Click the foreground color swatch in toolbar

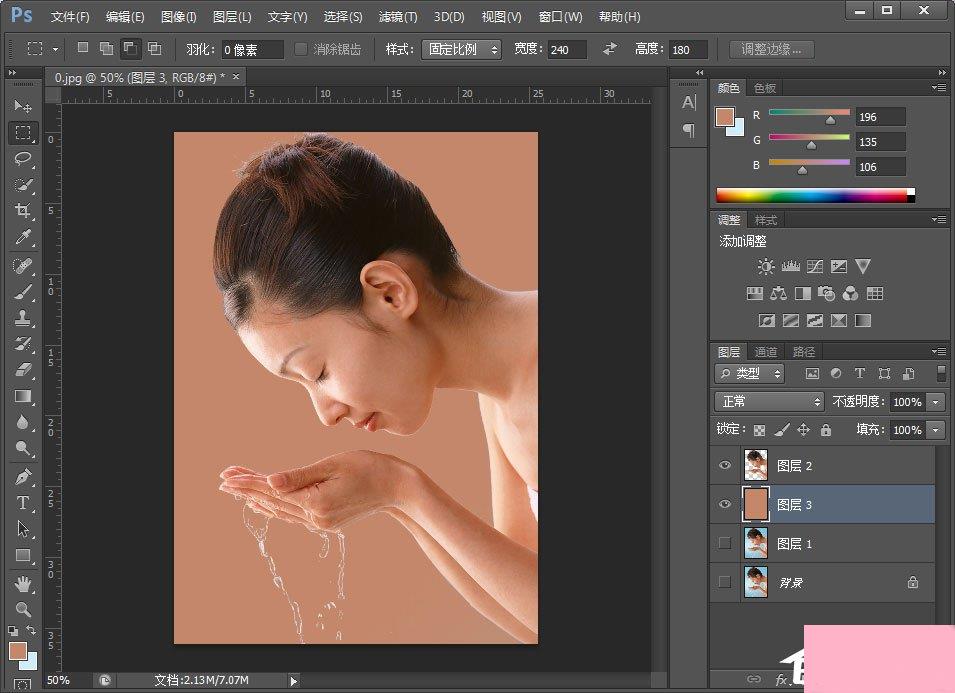18,651
